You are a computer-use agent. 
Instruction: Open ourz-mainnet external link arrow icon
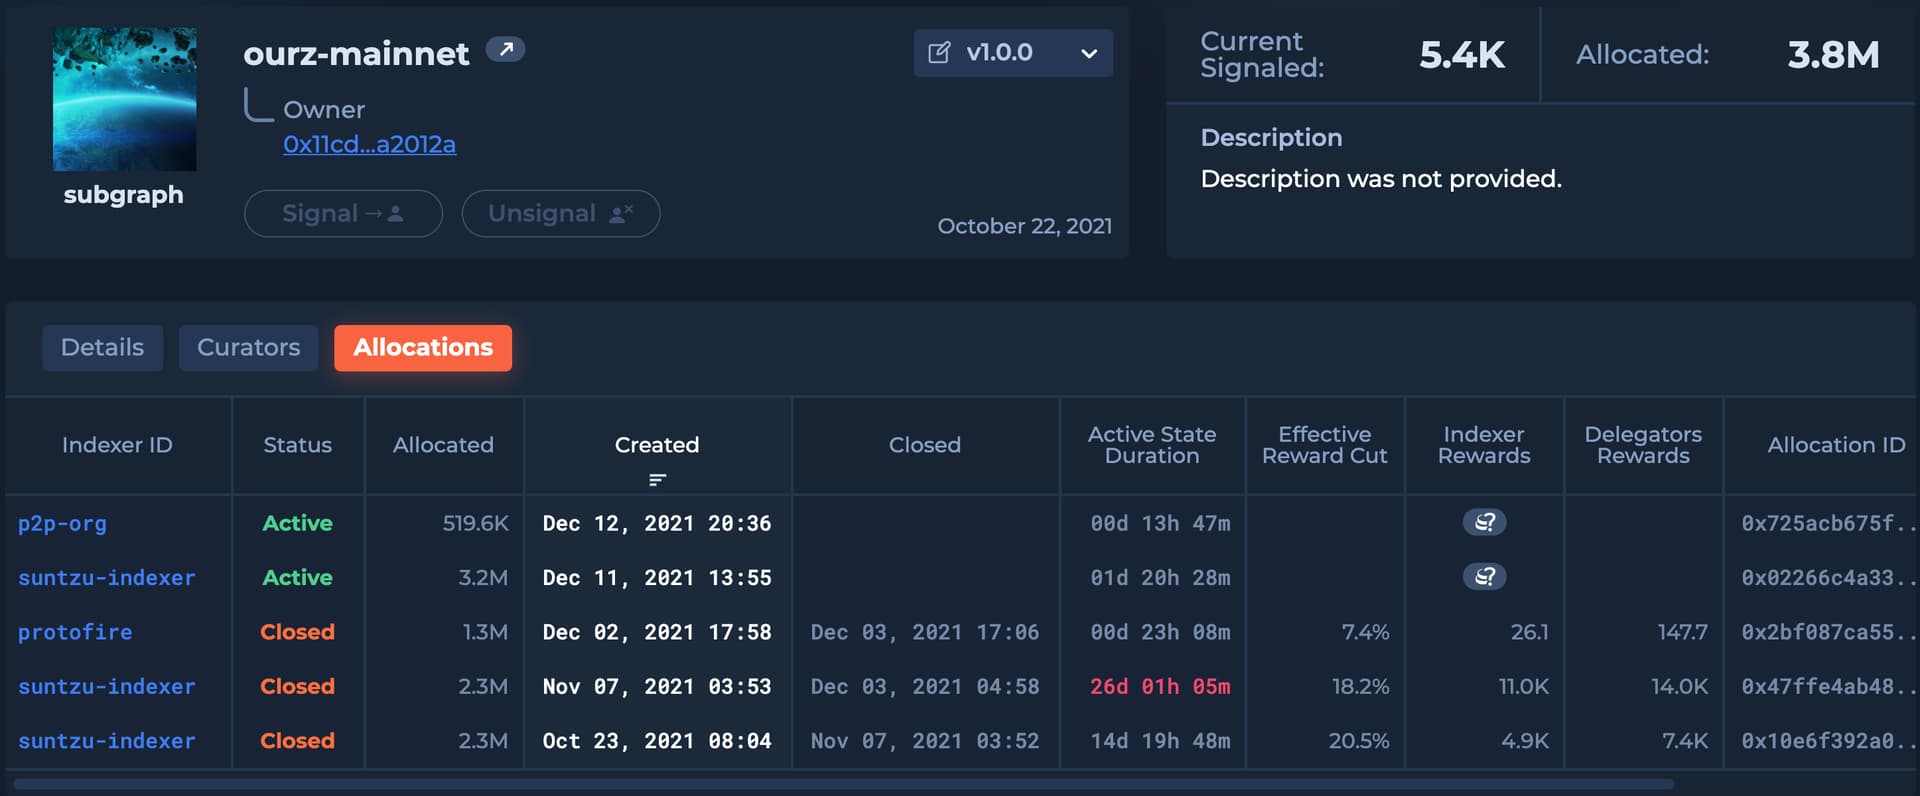pyautogui.click(x=506, y=49)
